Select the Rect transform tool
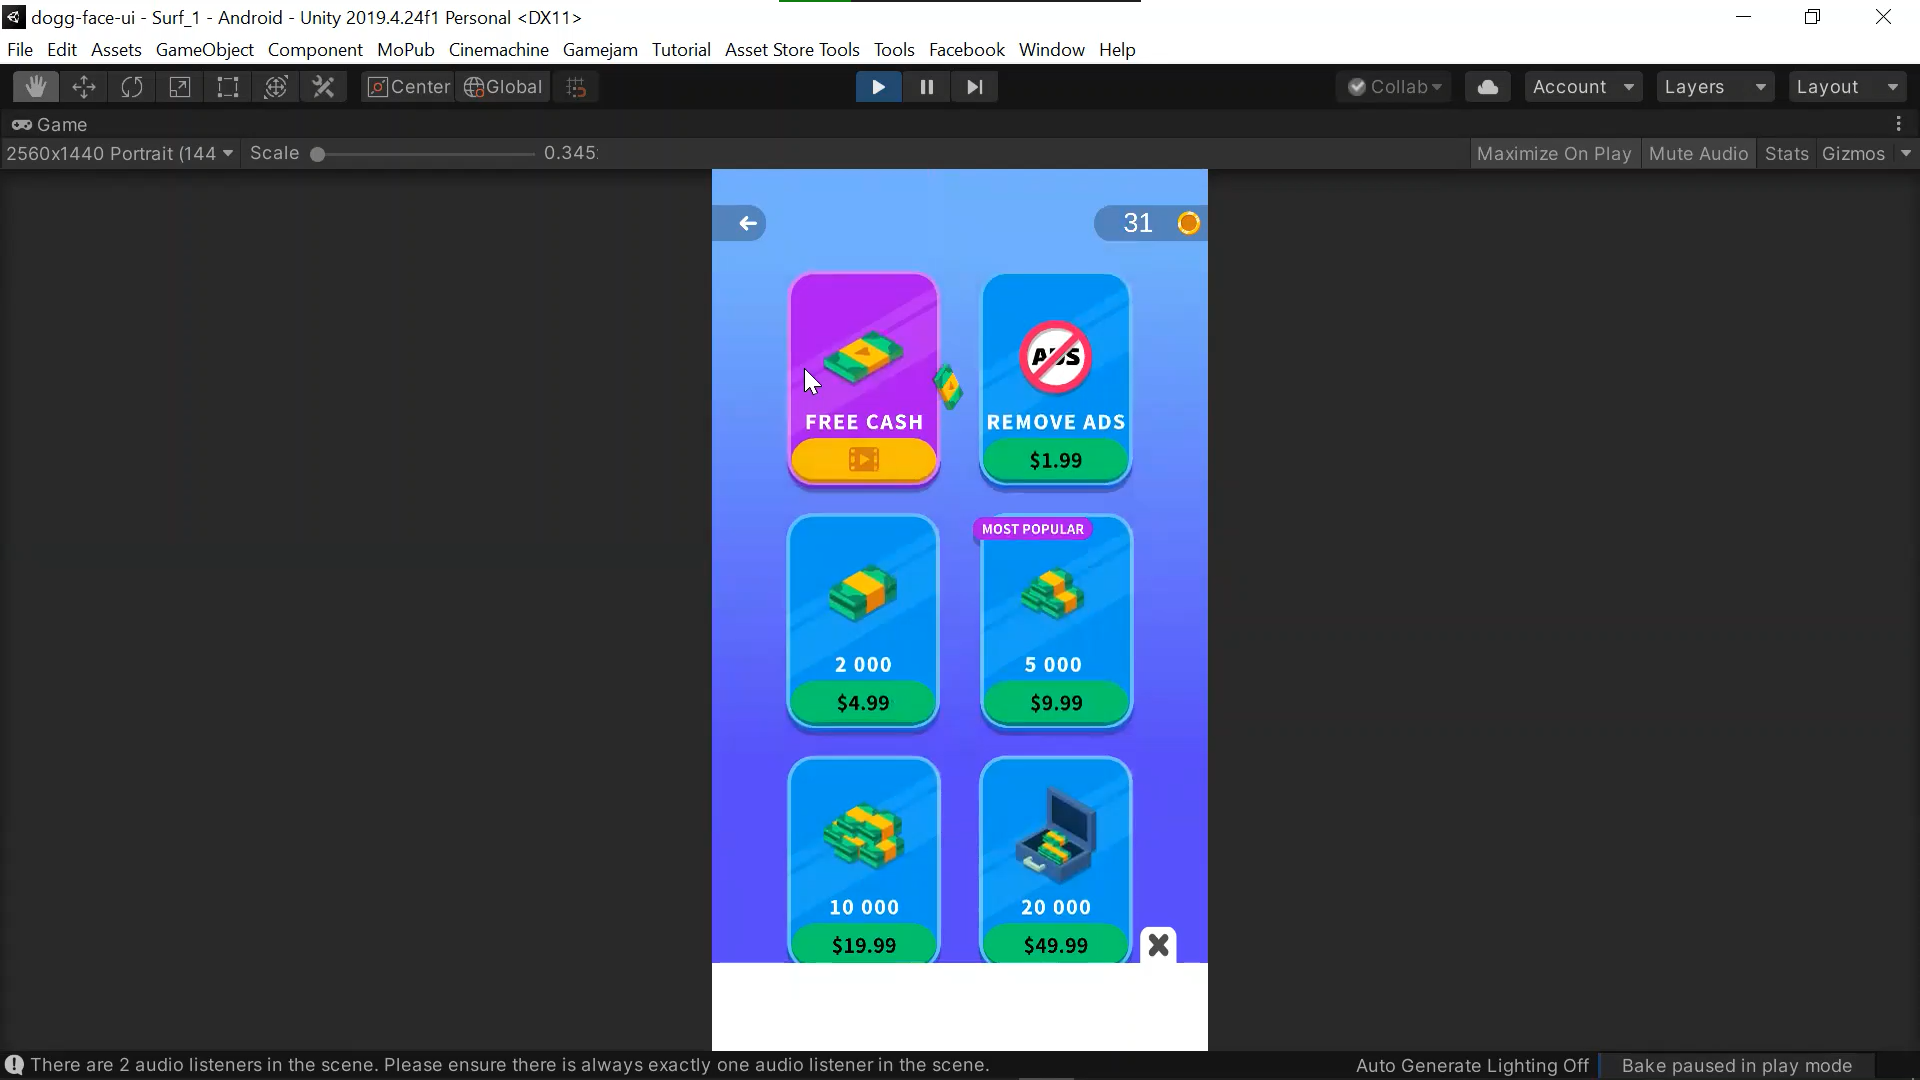Image resolution: width=1920 pixels, height=1080 pixels. point(228,87)
